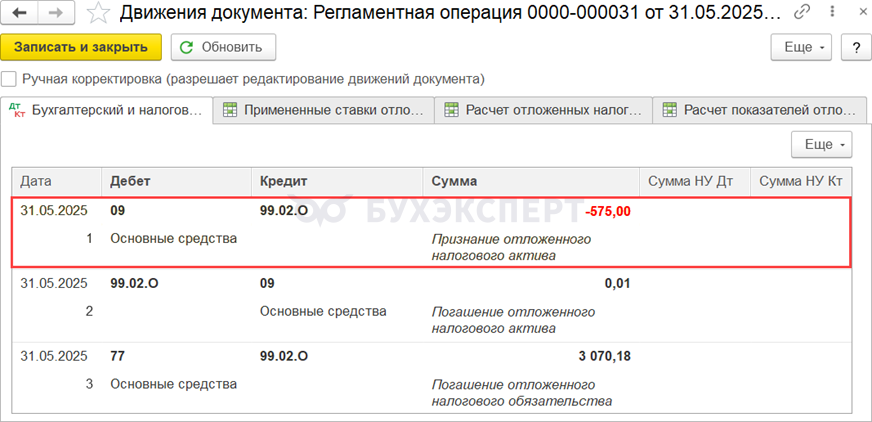Open the vertical three-dots window menu
This screenshot has height=422, width=872.
point(828,14)
